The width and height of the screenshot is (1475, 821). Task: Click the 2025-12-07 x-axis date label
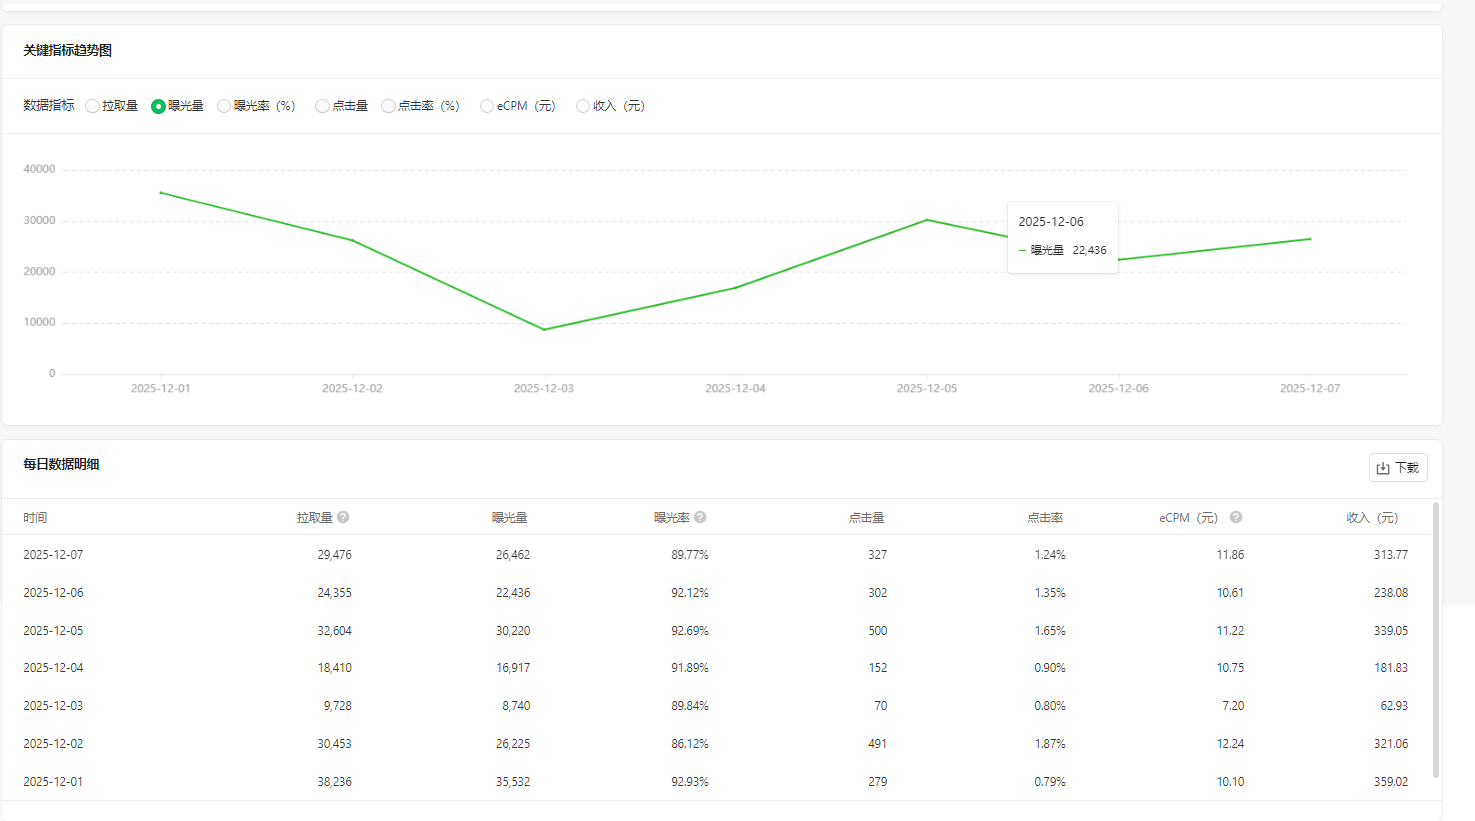point(1309,388)
